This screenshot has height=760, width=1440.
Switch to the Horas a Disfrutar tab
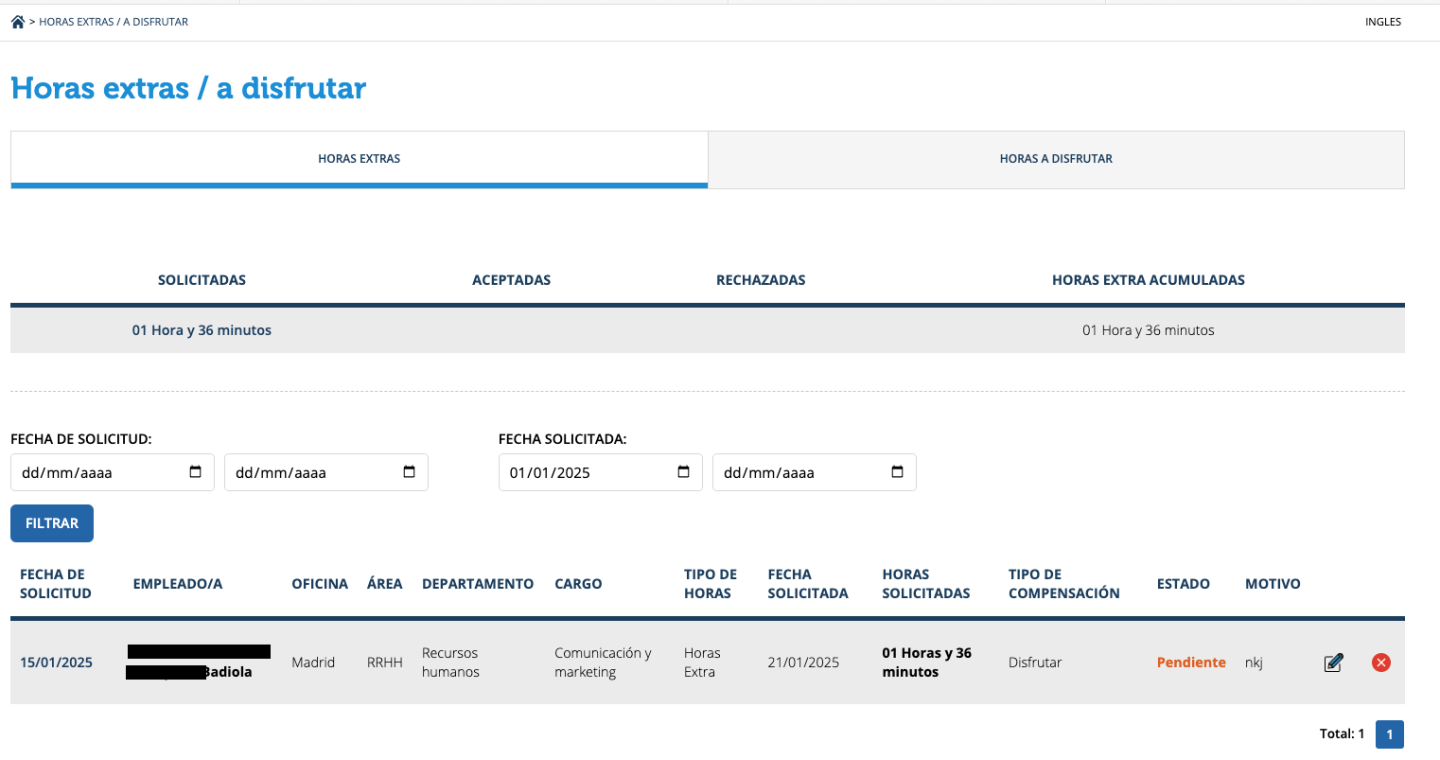[1055, 159]
